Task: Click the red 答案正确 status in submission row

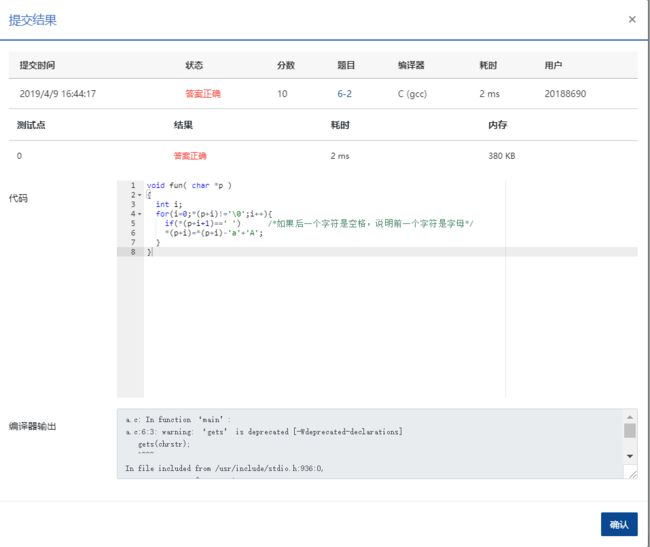Action: [x=203, y=94]
